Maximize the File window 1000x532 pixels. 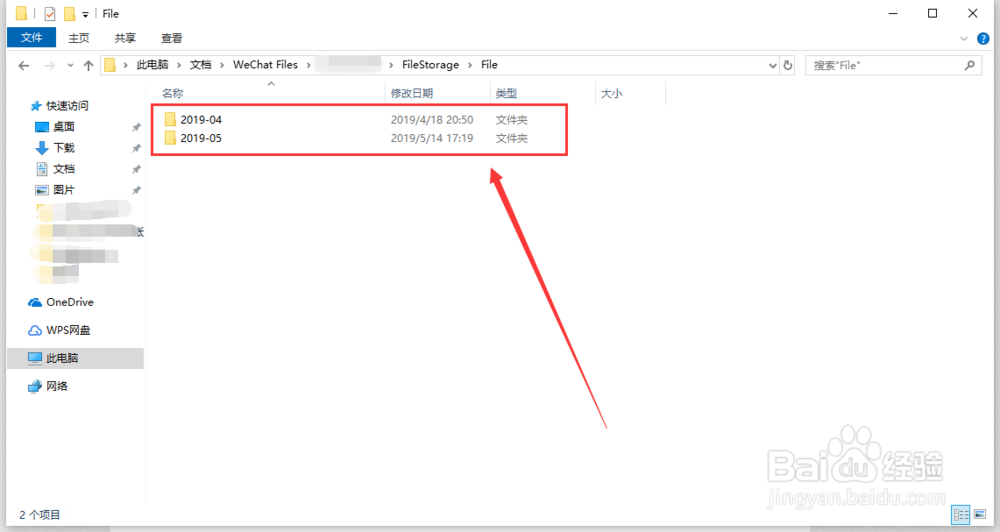coord(932,13)
